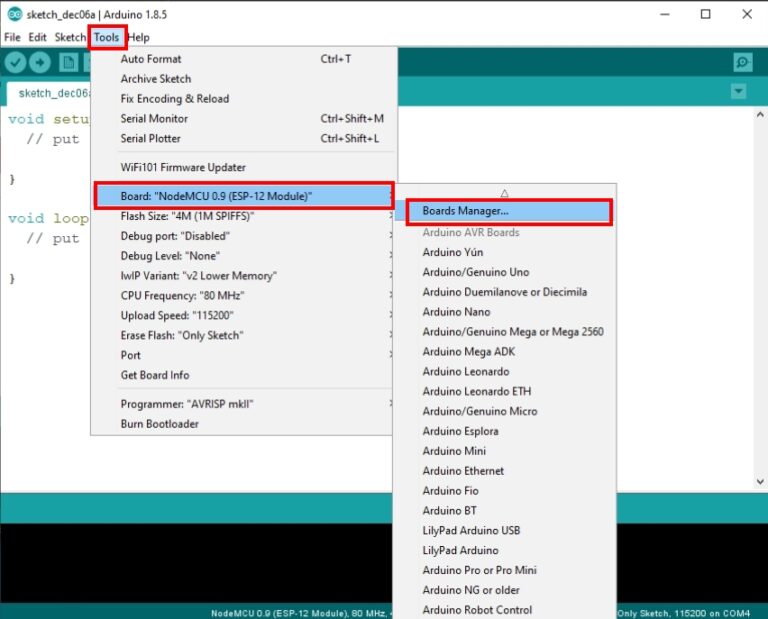Screen dimensions: 768x619
Task: Select Arduino Nano board
Action: 505,312
